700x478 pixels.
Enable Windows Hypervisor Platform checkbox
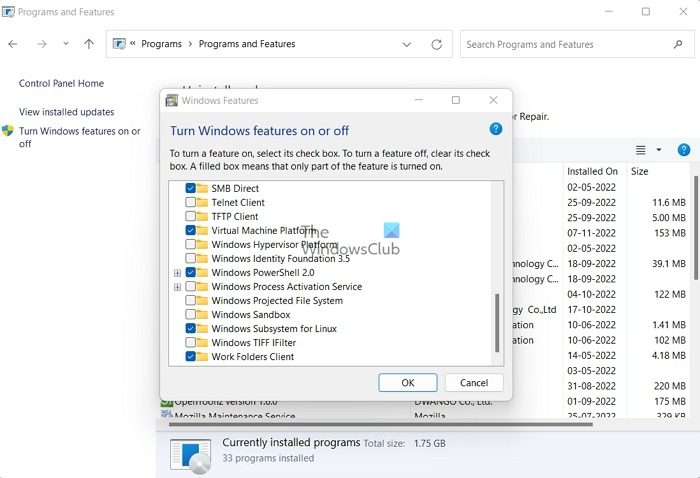(191, 245)
